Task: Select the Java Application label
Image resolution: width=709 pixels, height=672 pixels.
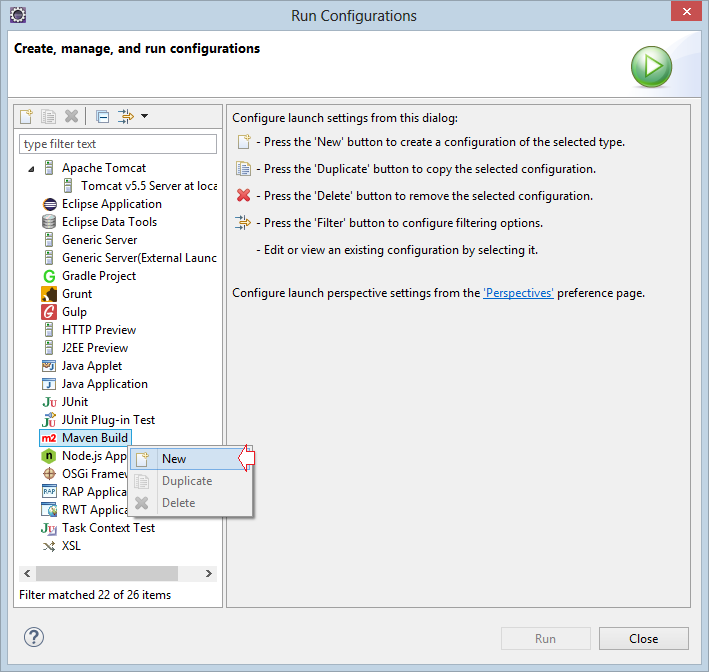Action: 105,384
